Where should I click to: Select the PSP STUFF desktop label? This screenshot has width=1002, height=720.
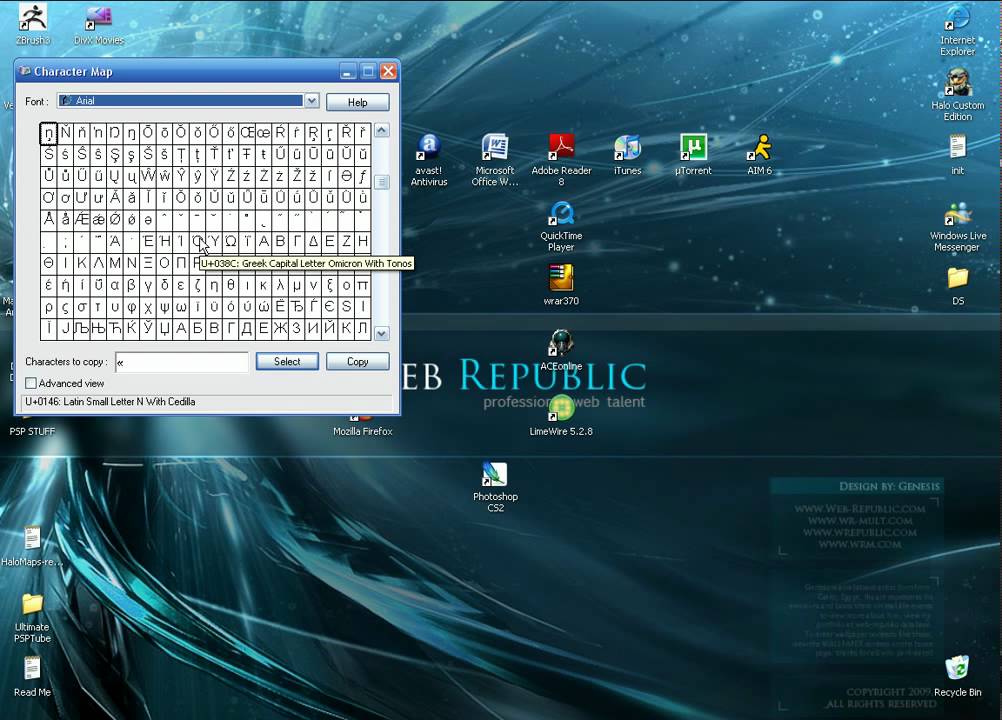pyautogui.click(x=32, y=431)
